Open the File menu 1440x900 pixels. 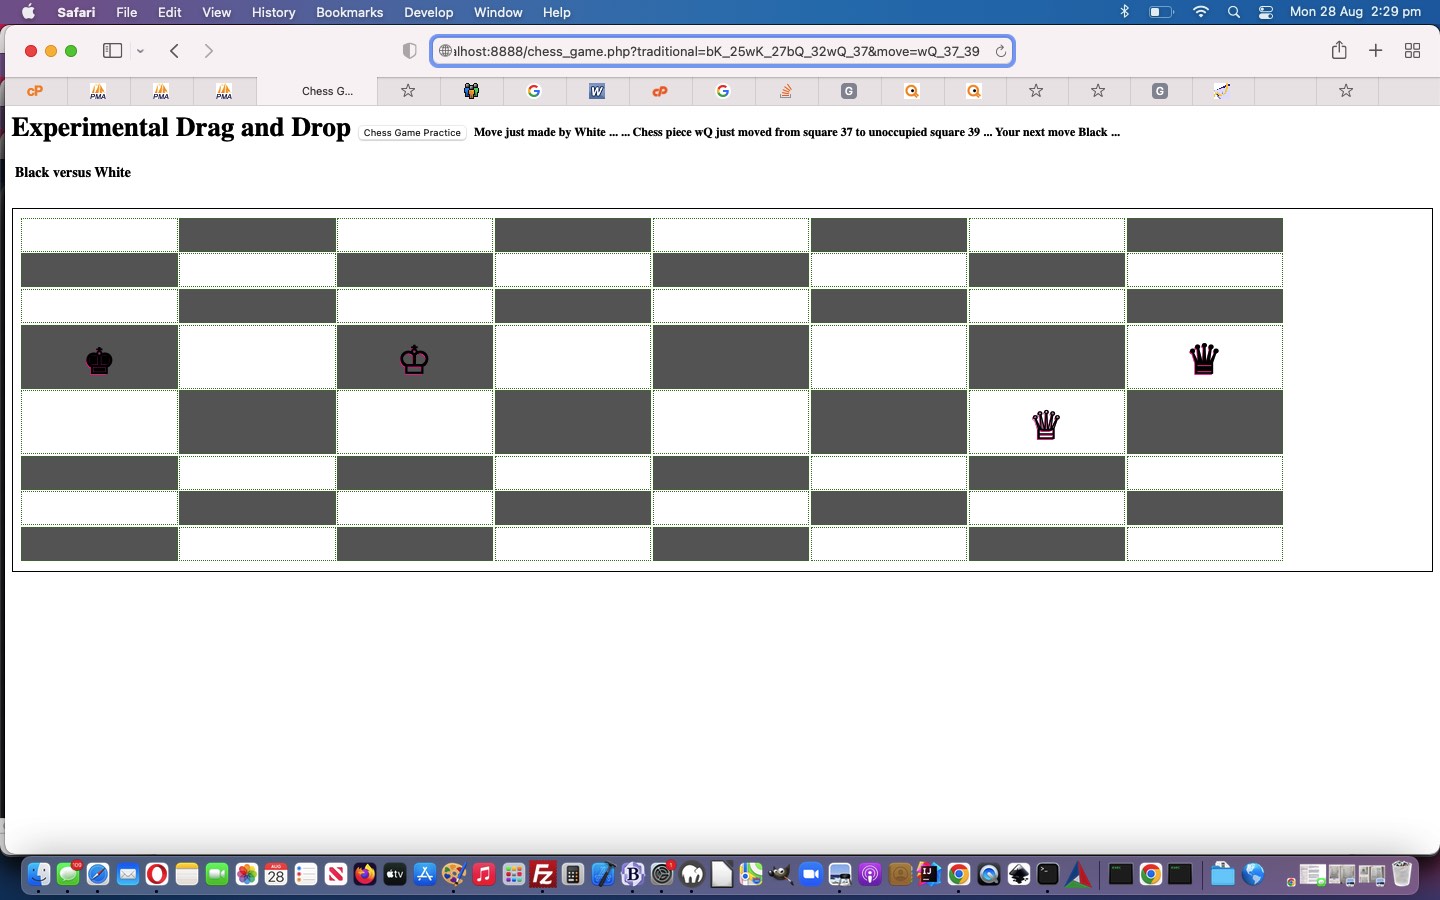tap(127, 12)
